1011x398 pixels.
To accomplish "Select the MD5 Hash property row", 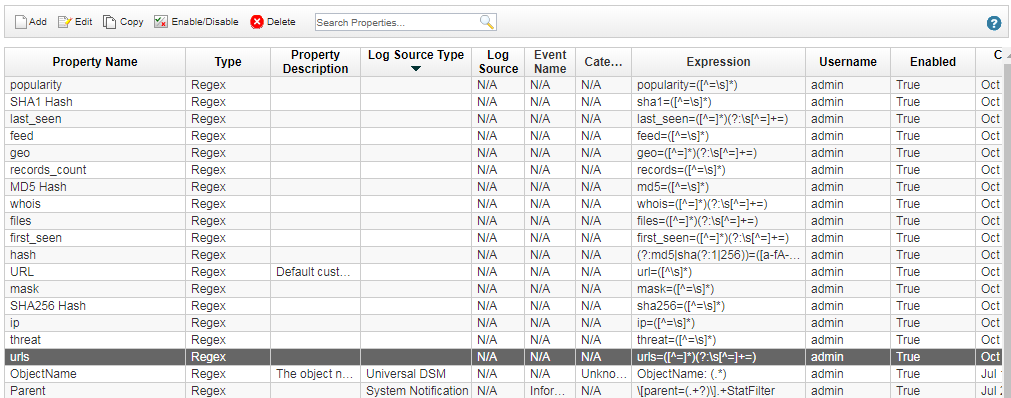I will [503, 187].
